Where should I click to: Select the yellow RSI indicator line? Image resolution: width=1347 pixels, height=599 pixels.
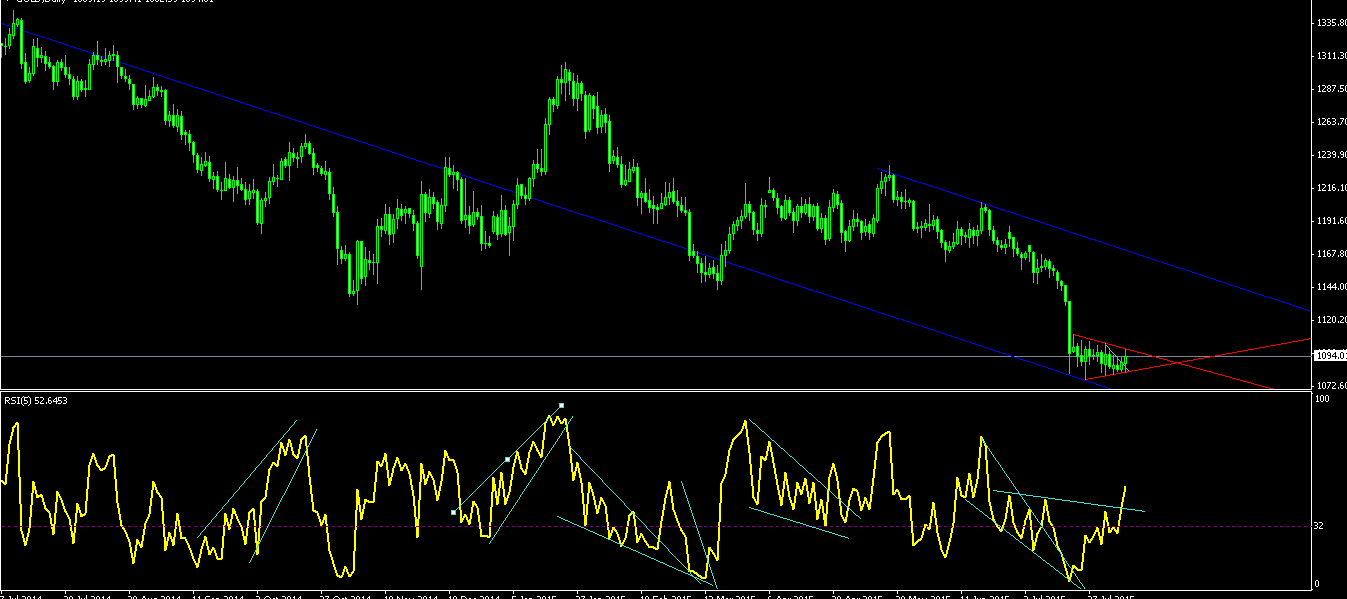point(565,496)
